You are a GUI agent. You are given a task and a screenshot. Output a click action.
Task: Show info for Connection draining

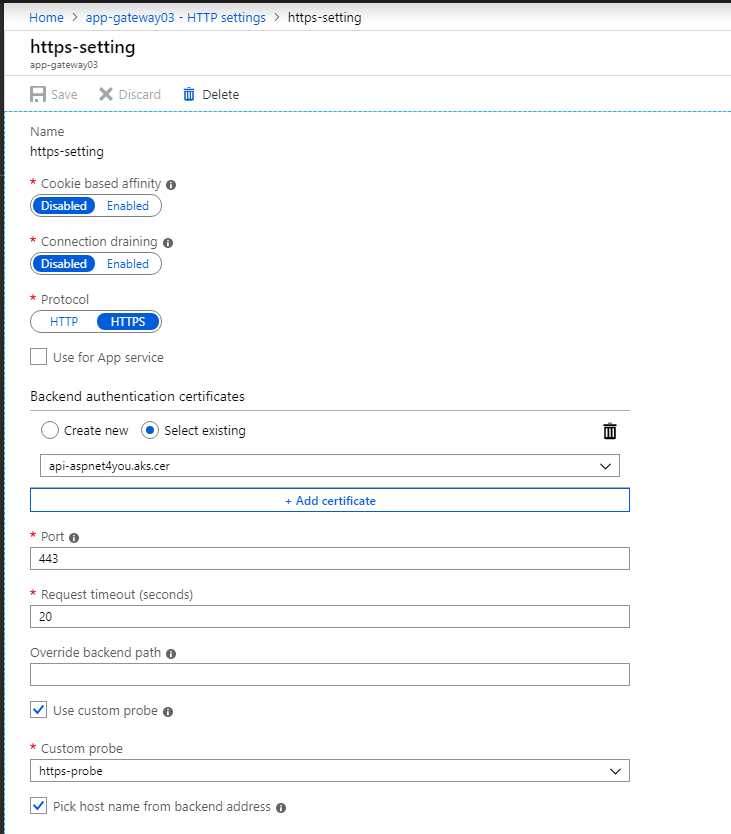[168, 243]
